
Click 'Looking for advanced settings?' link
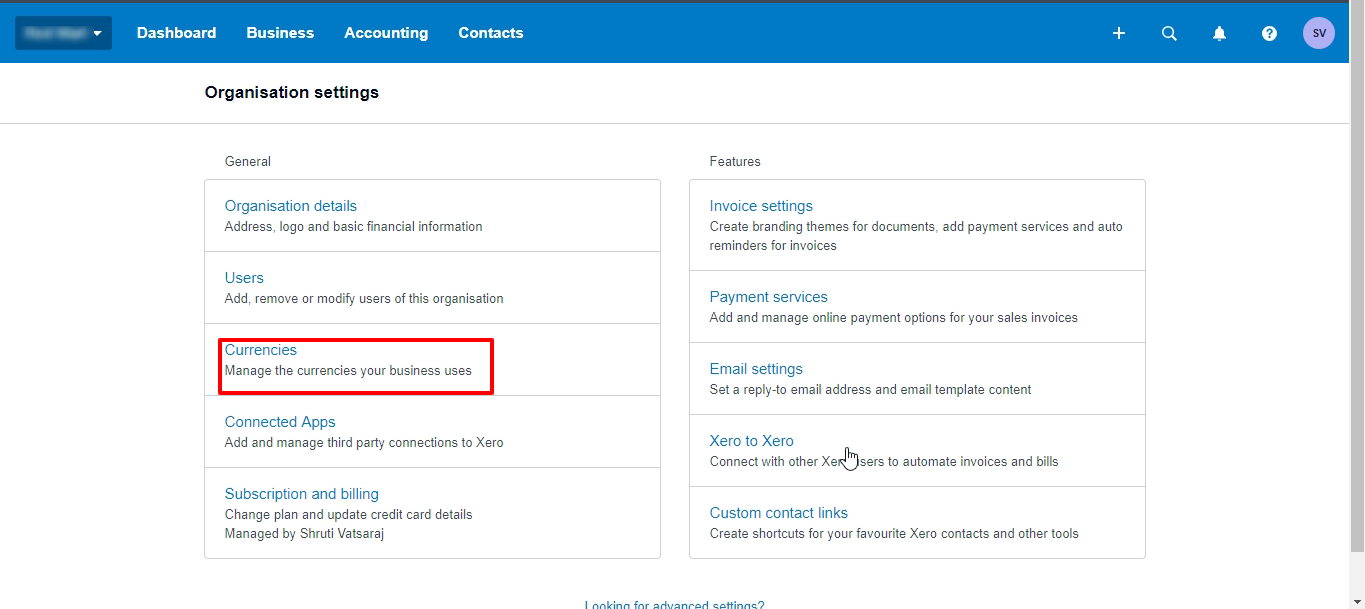coord(674,604)
